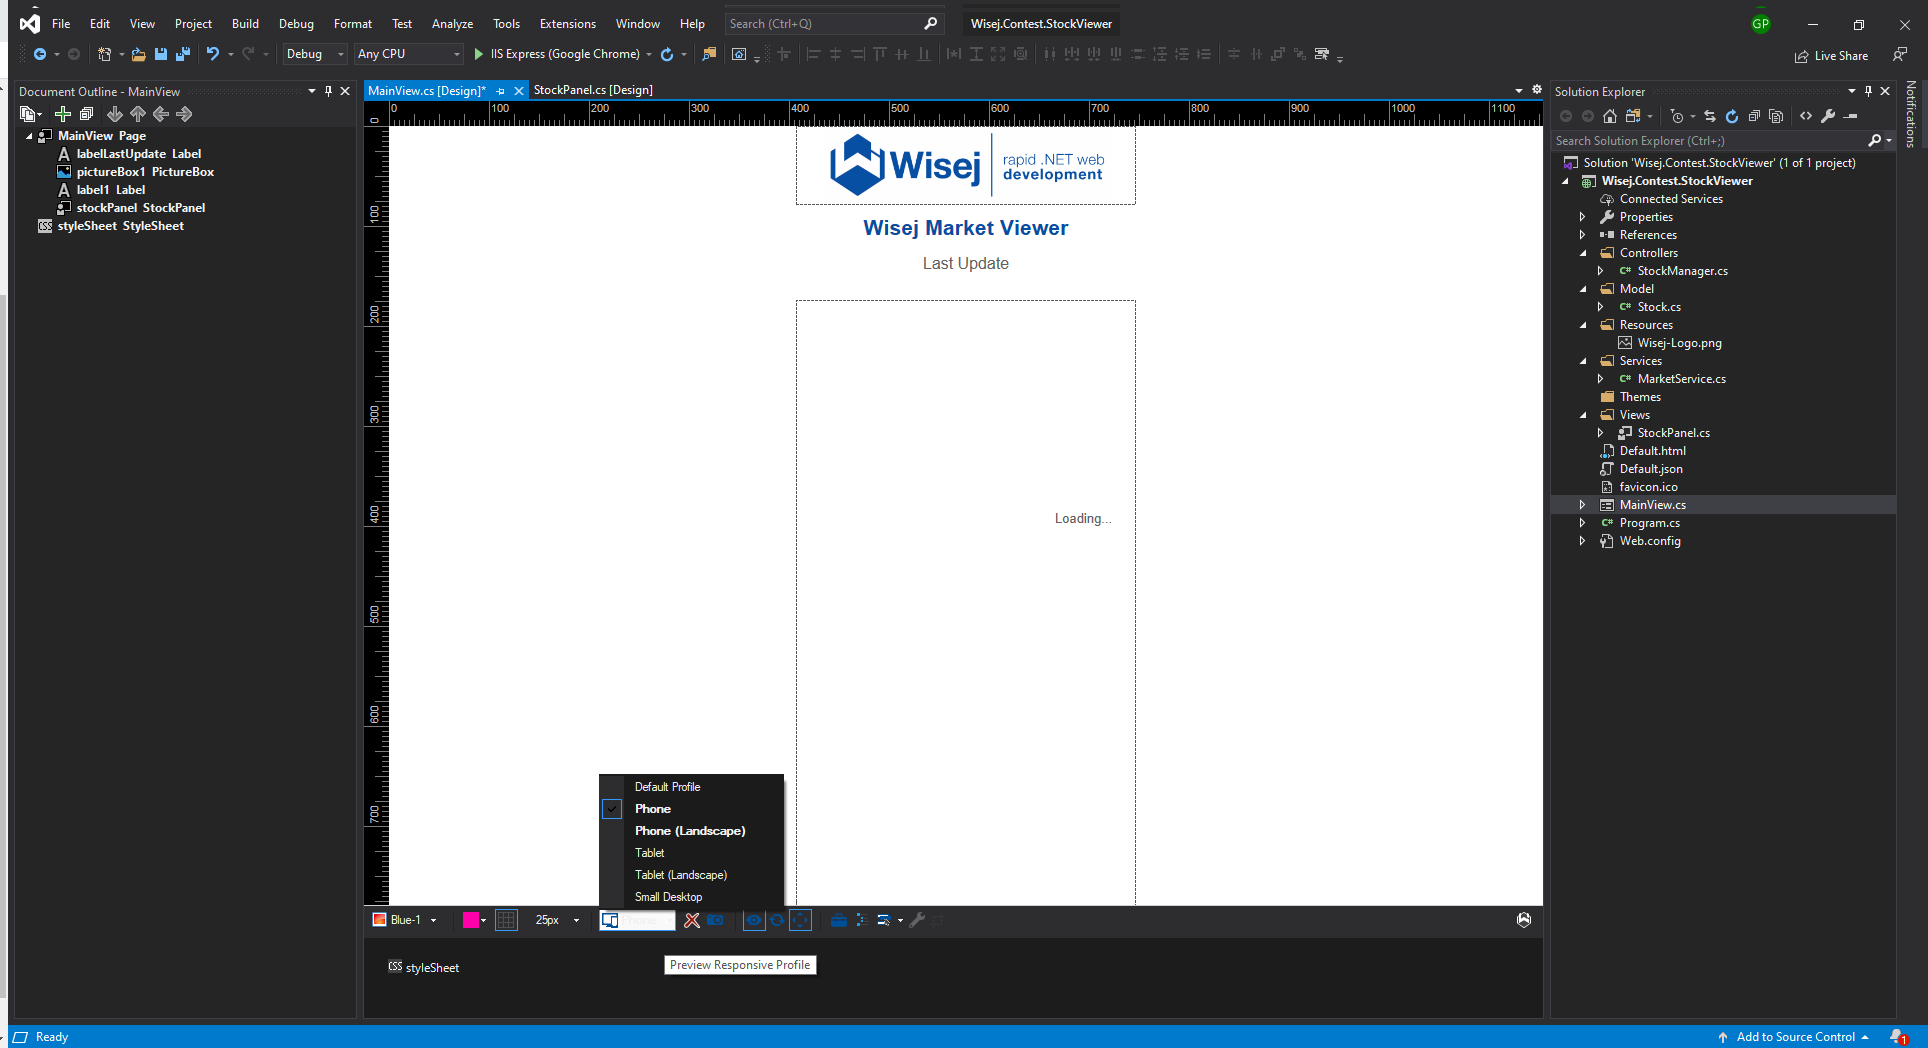Open the Any CPU platform dropdown

pyautogui.click(x=408, y=54)
